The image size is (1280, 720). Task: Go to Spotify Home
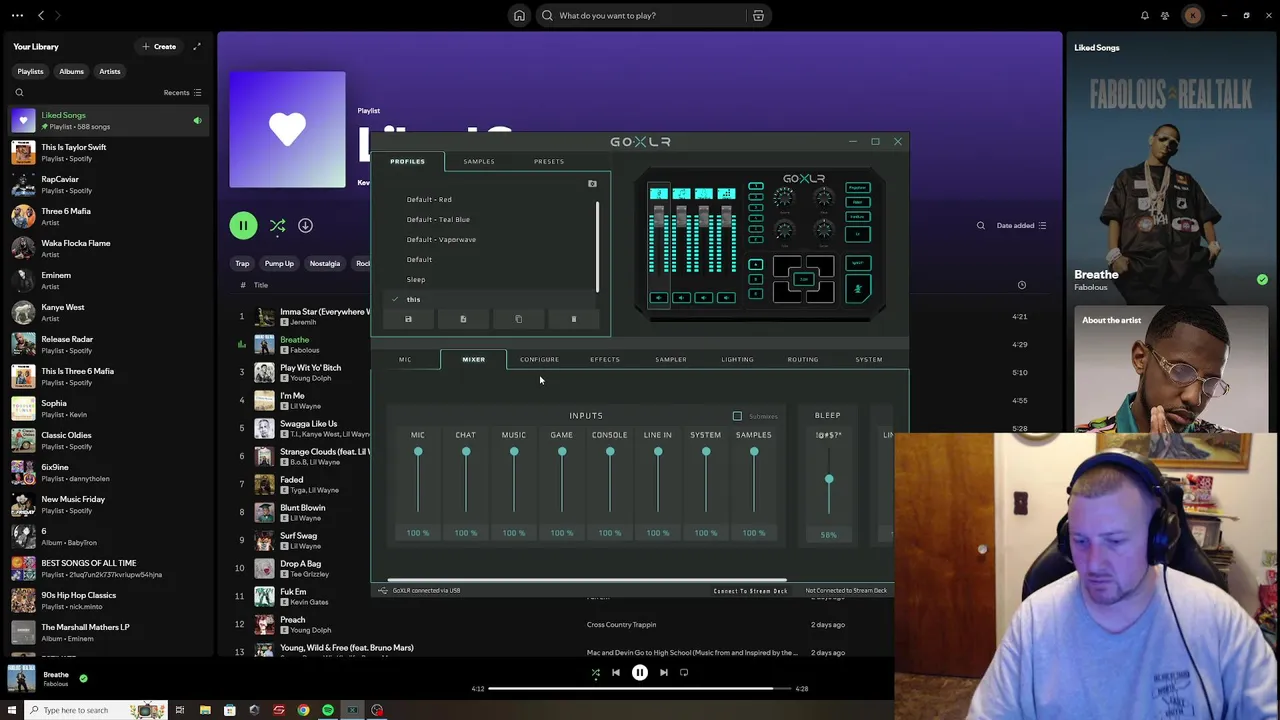click(519, 15)
